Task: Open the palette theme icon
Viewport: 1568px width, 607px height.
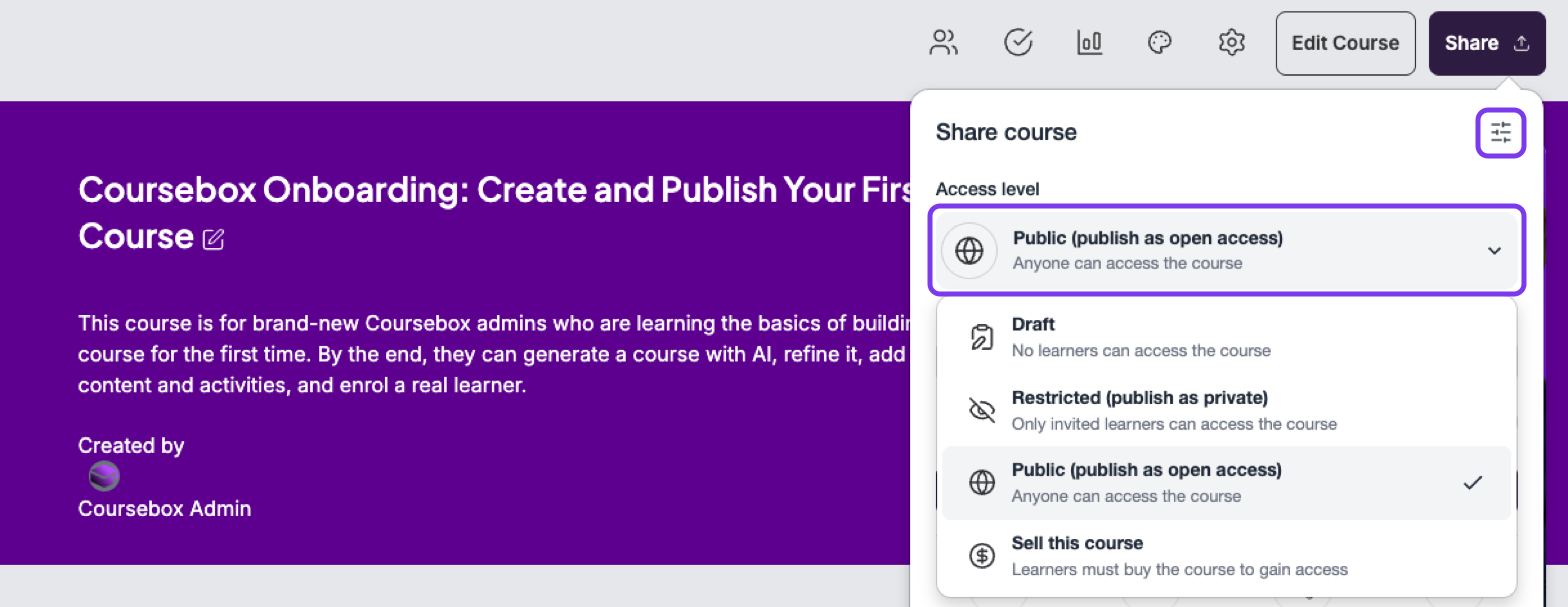Action: tap(1159, 43)
